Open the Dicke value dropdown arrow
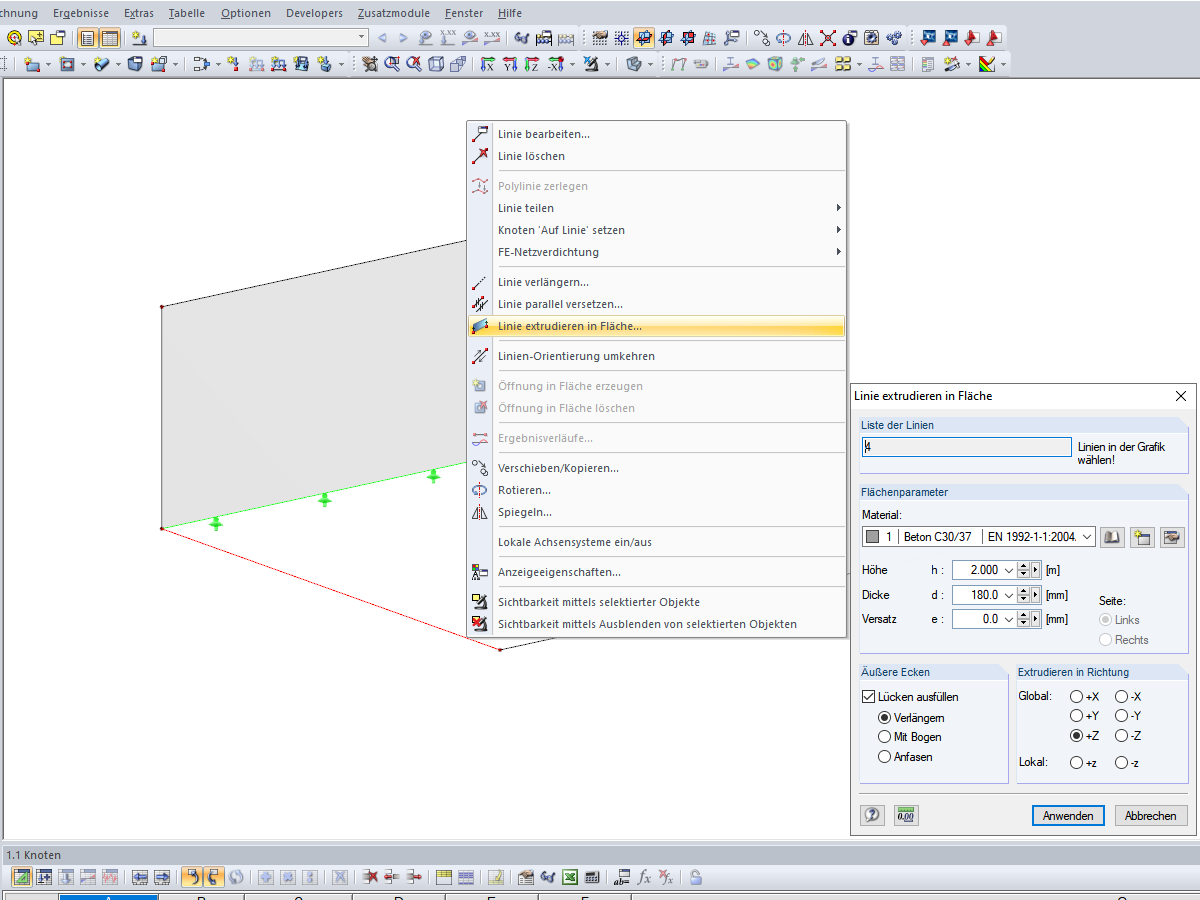 coord(1008,595)
